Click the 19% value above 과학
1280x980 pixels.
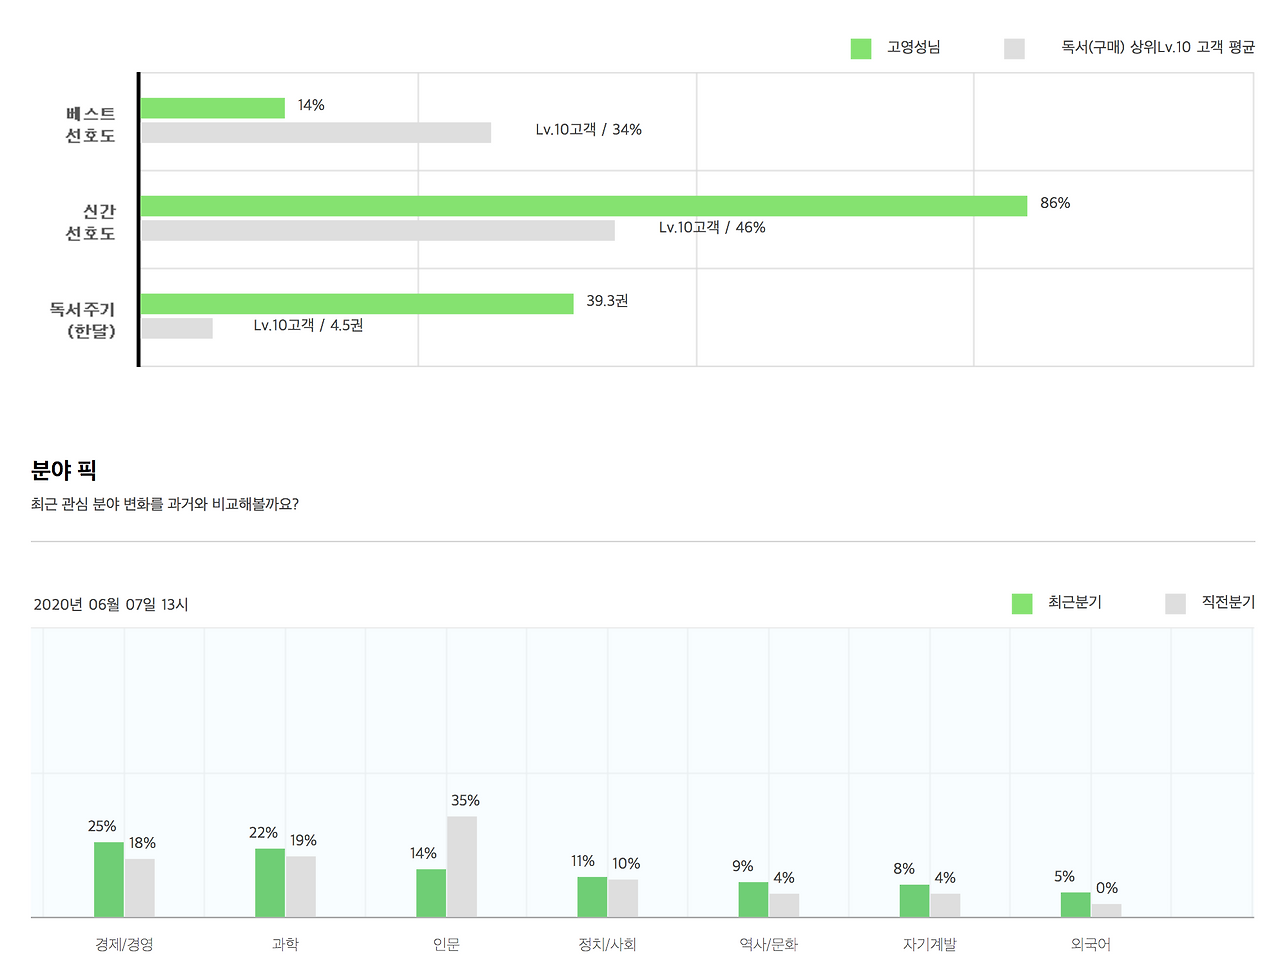(303, 841)
